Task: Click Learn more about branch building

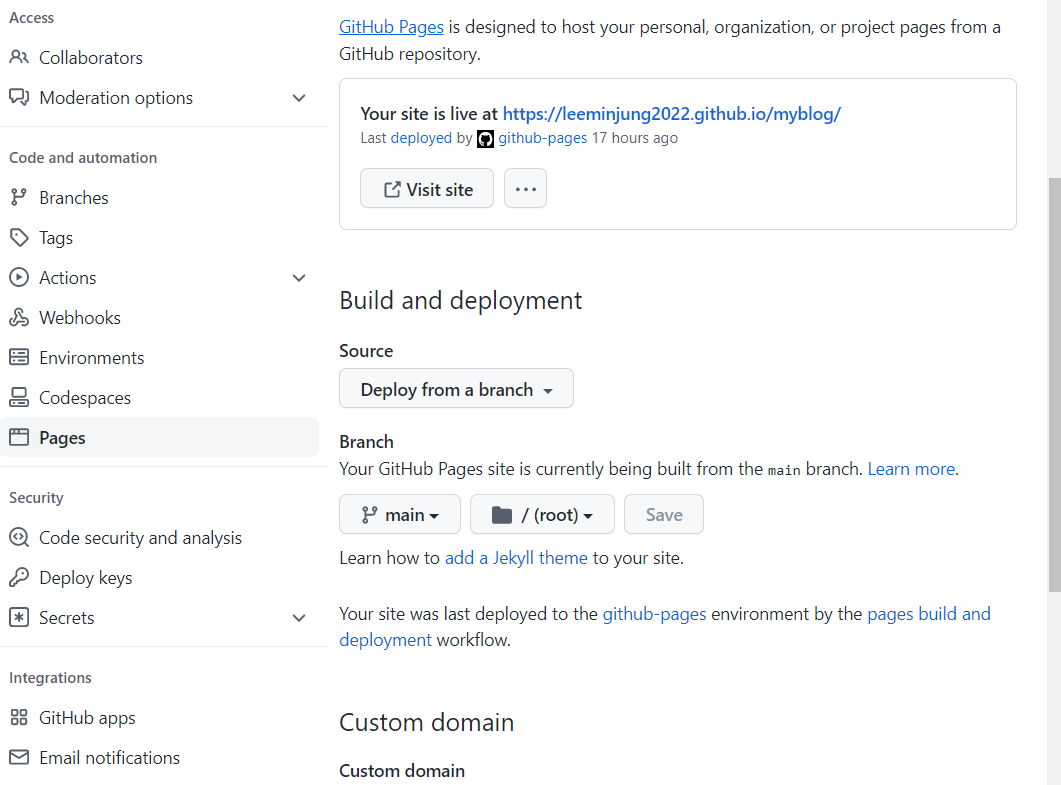Action: 911,469
